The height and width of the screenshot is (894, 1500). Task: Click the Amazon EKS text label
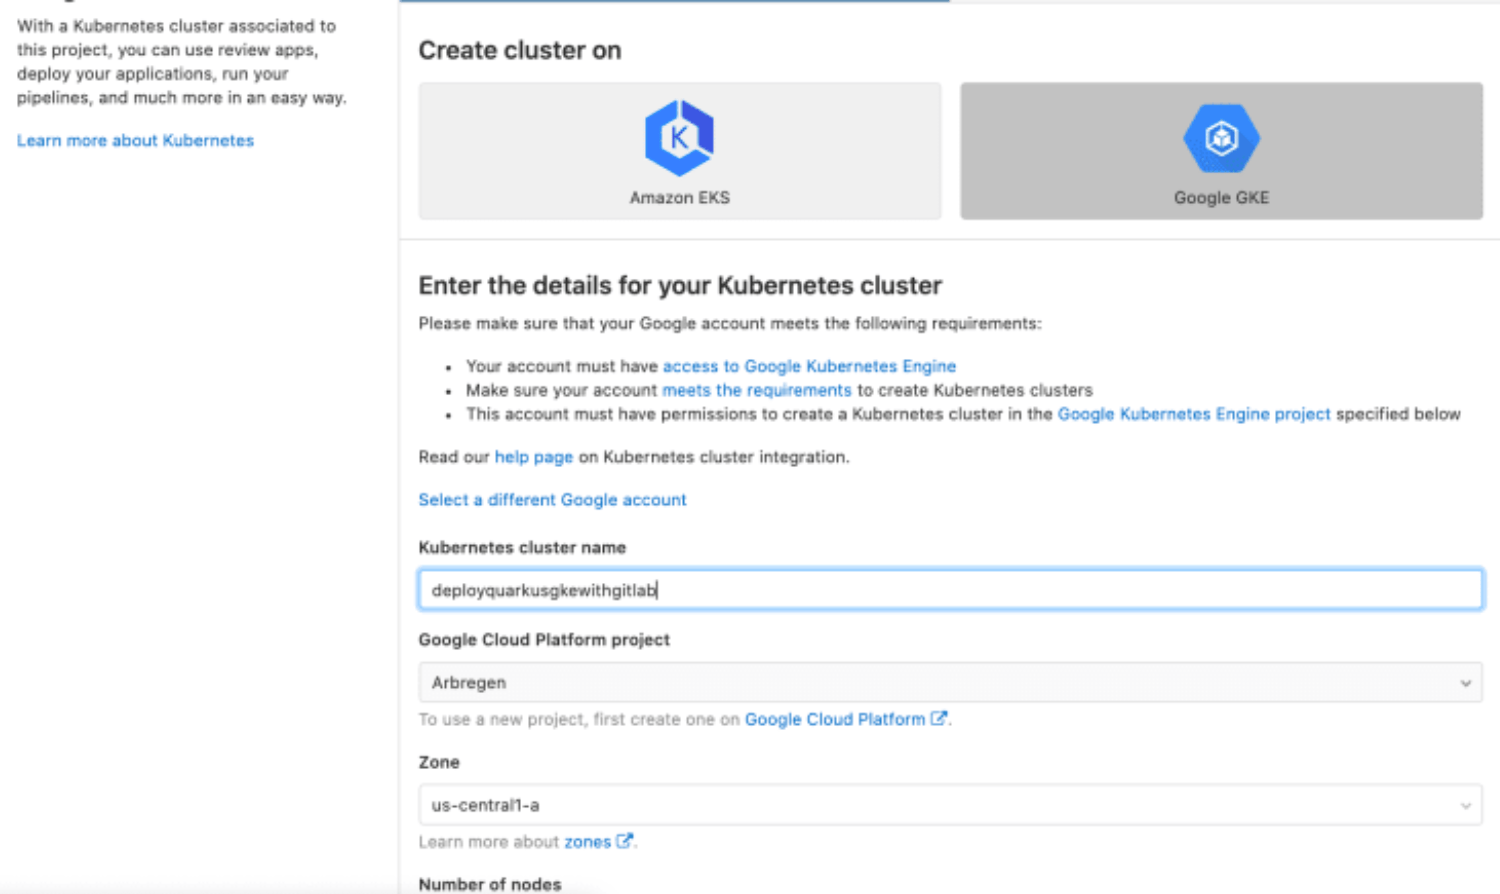click(679, 198)
